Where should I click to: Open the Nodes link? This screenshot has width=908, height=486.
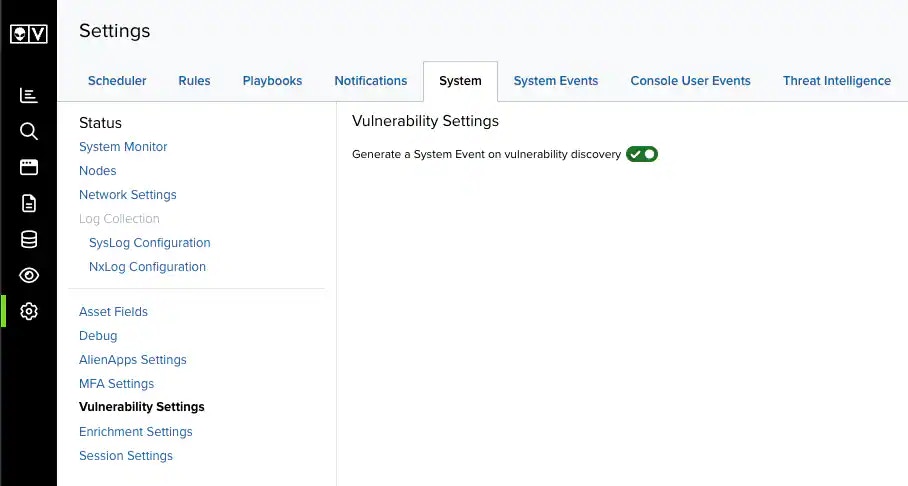tap(97, 170)
